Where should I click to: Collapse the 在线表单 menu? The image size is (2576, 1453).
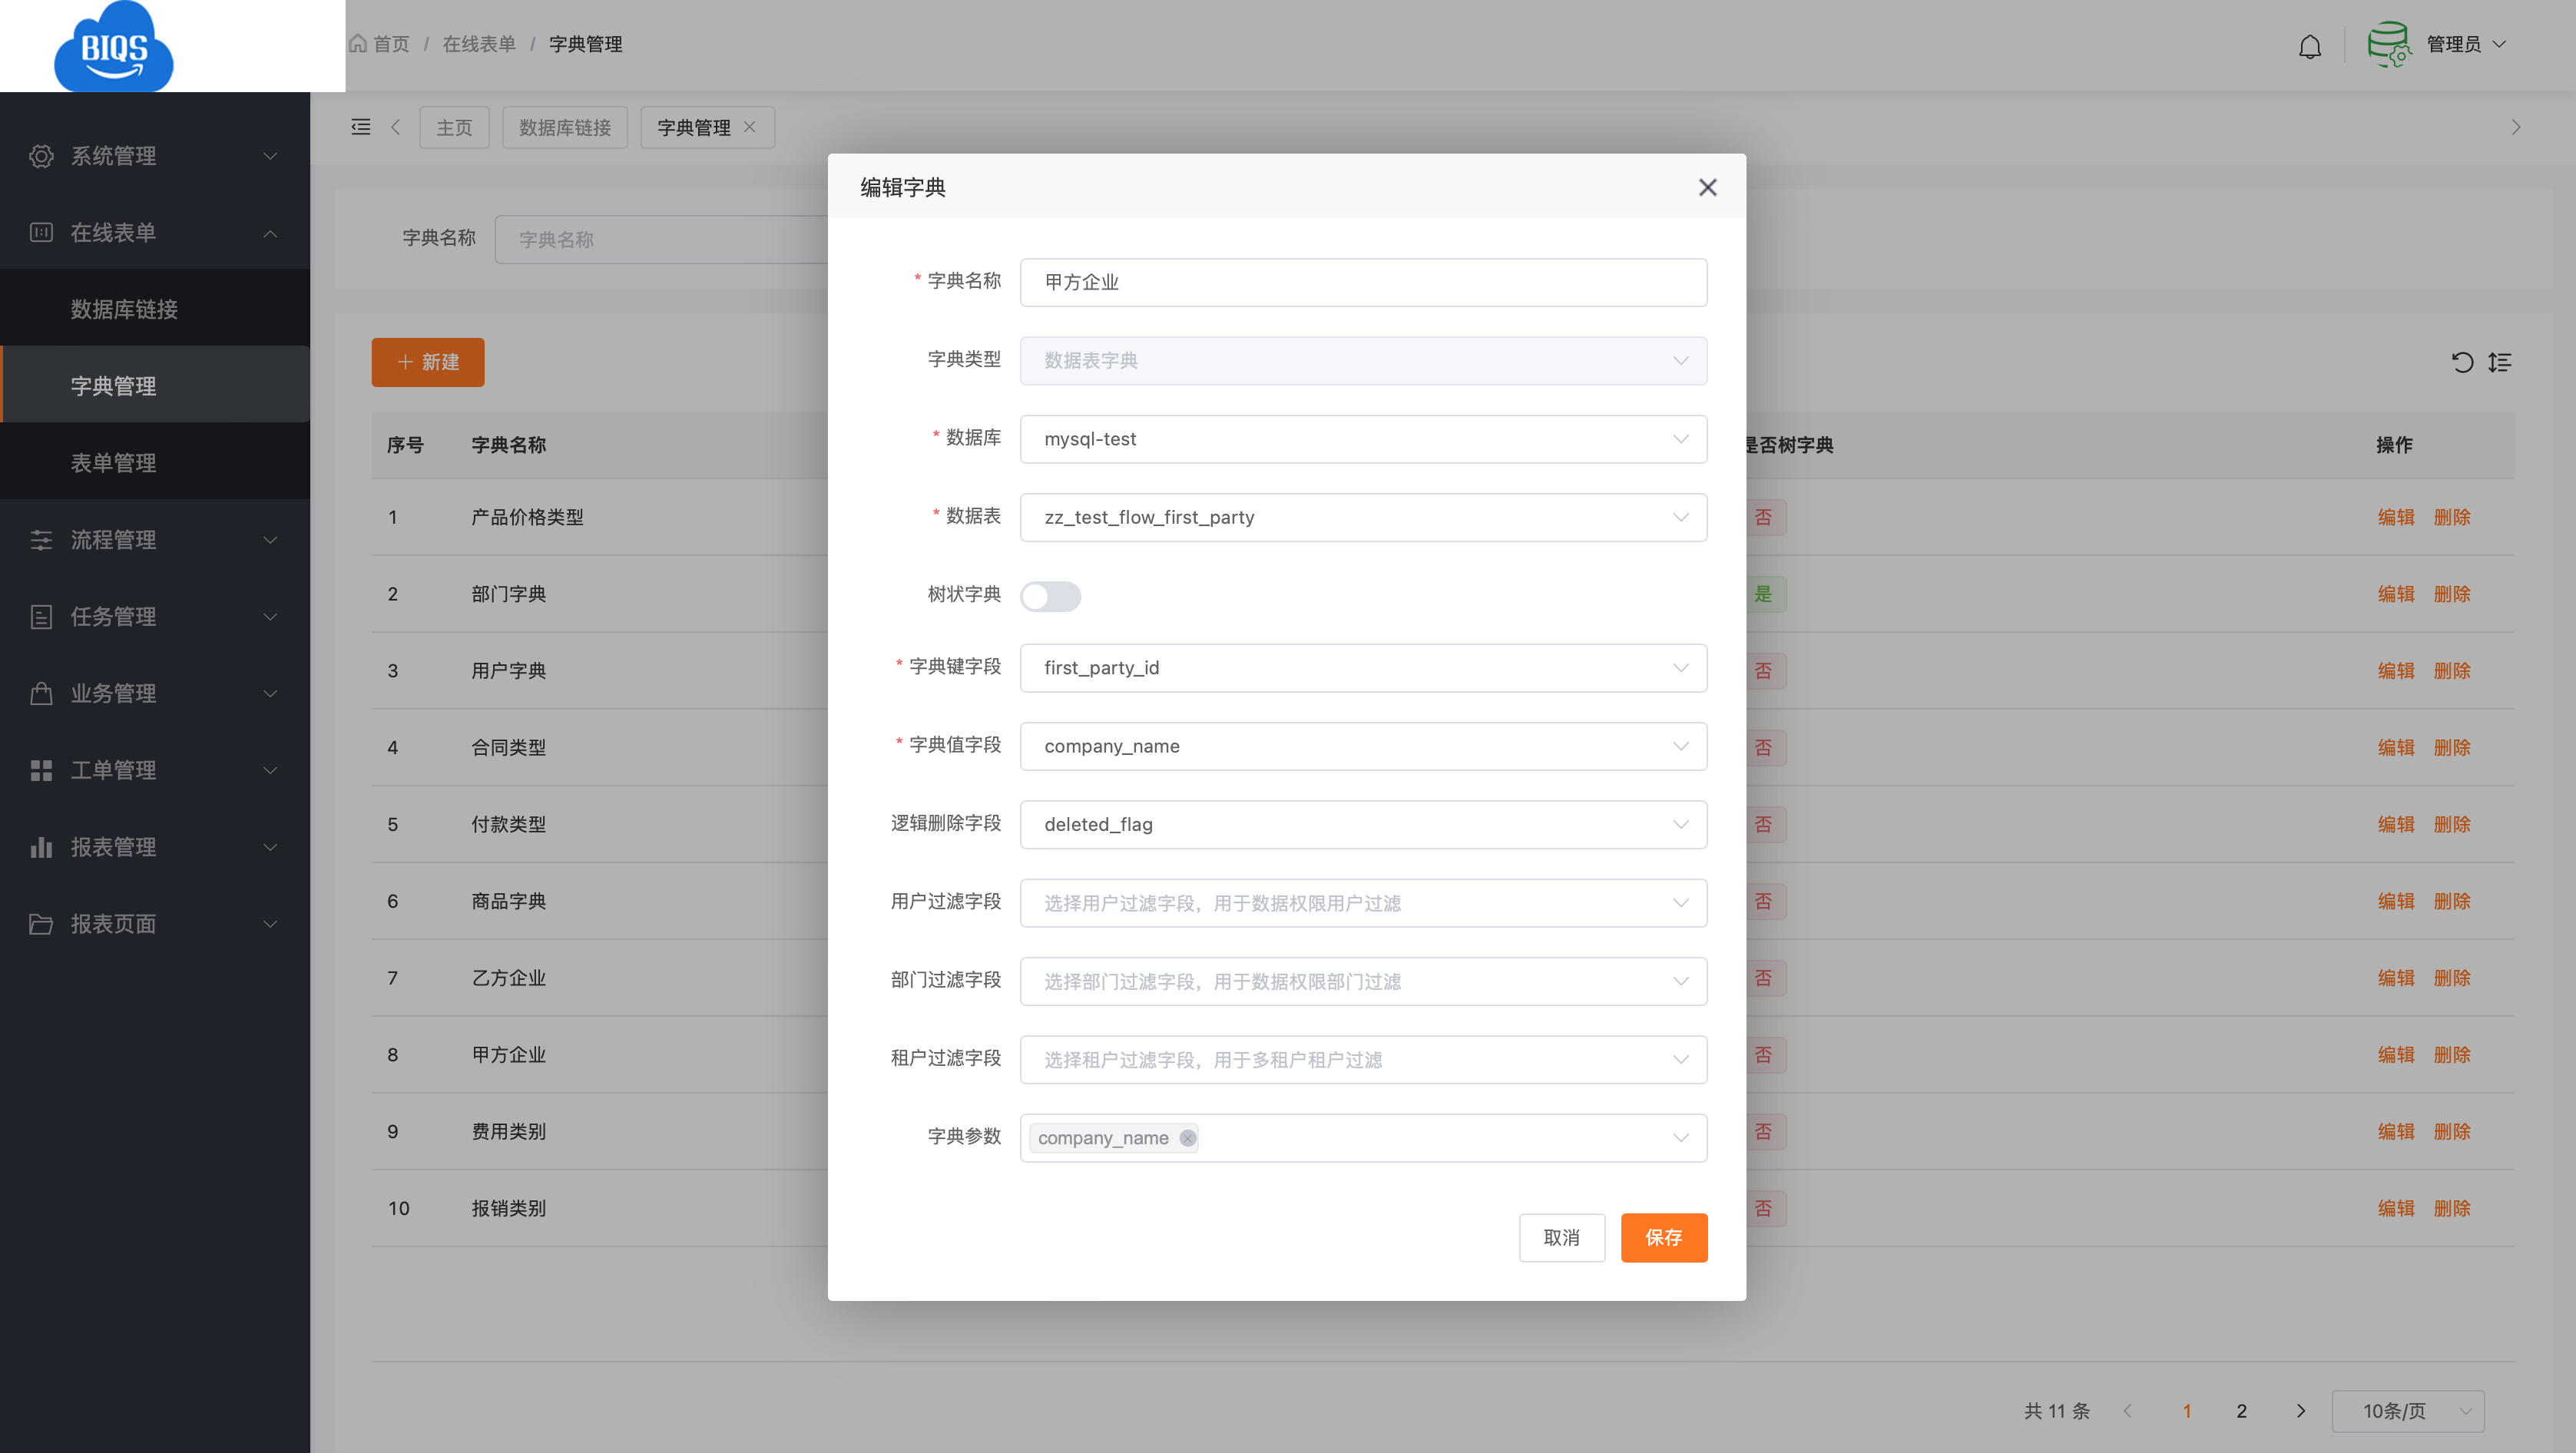(x=155, y=233)
